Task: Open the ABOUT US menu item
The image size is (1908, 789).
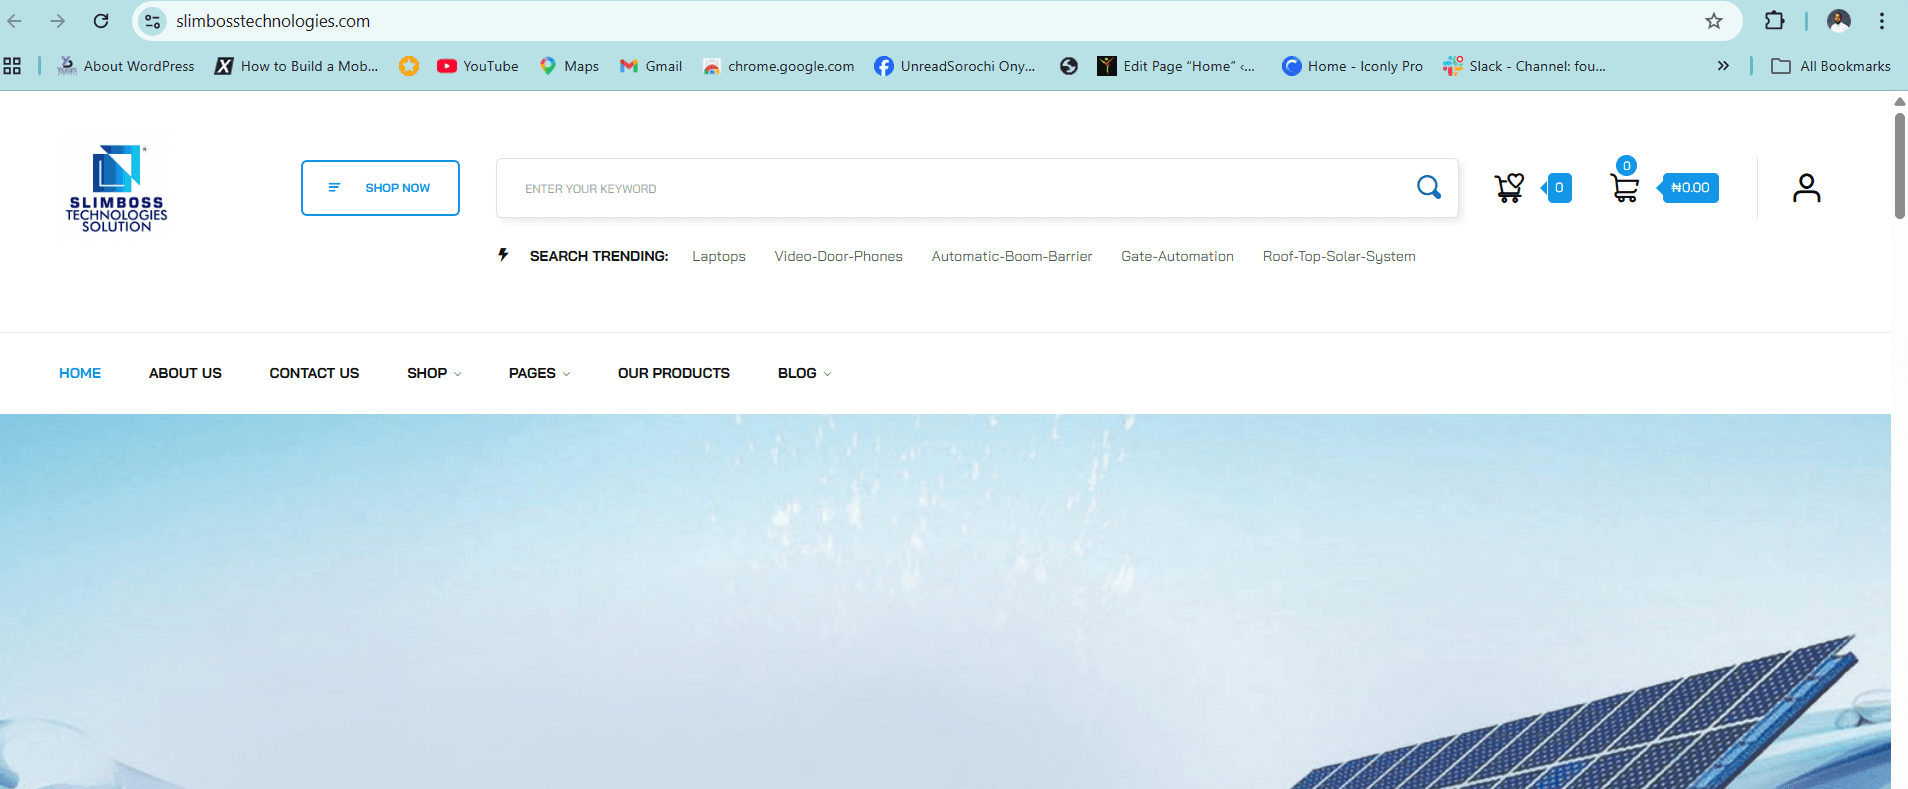Action: click(x=185, y=373)
